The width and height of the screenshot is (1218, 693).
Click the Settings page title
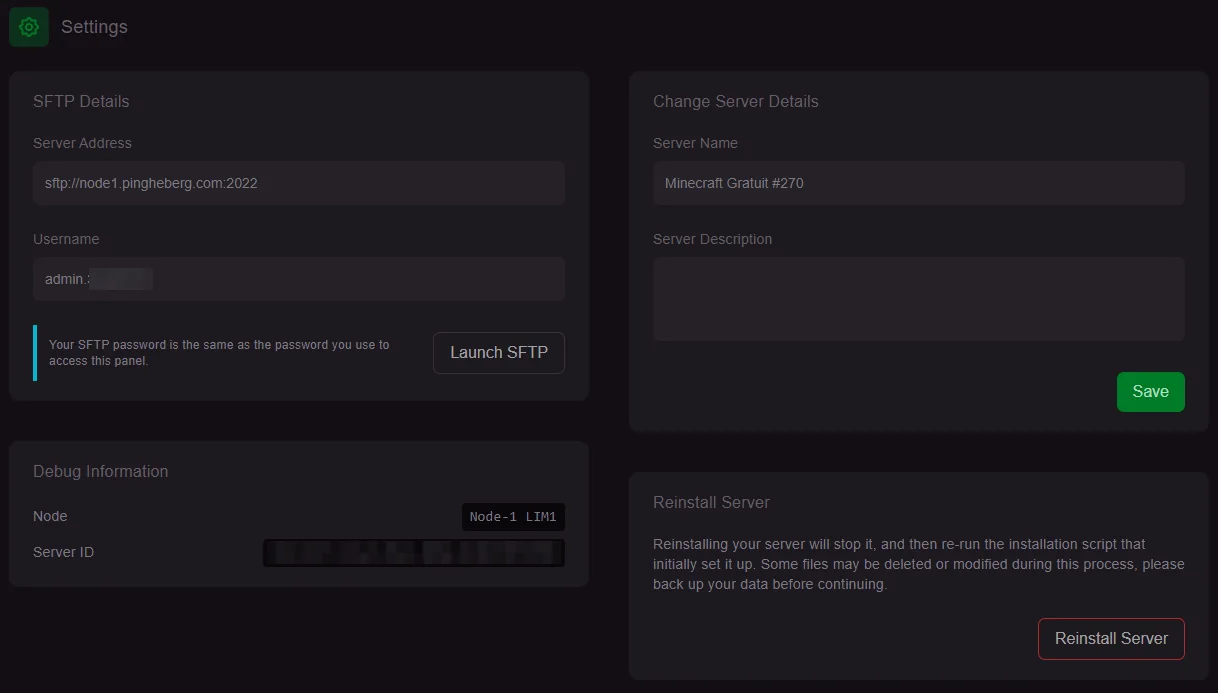pos(94,27)
